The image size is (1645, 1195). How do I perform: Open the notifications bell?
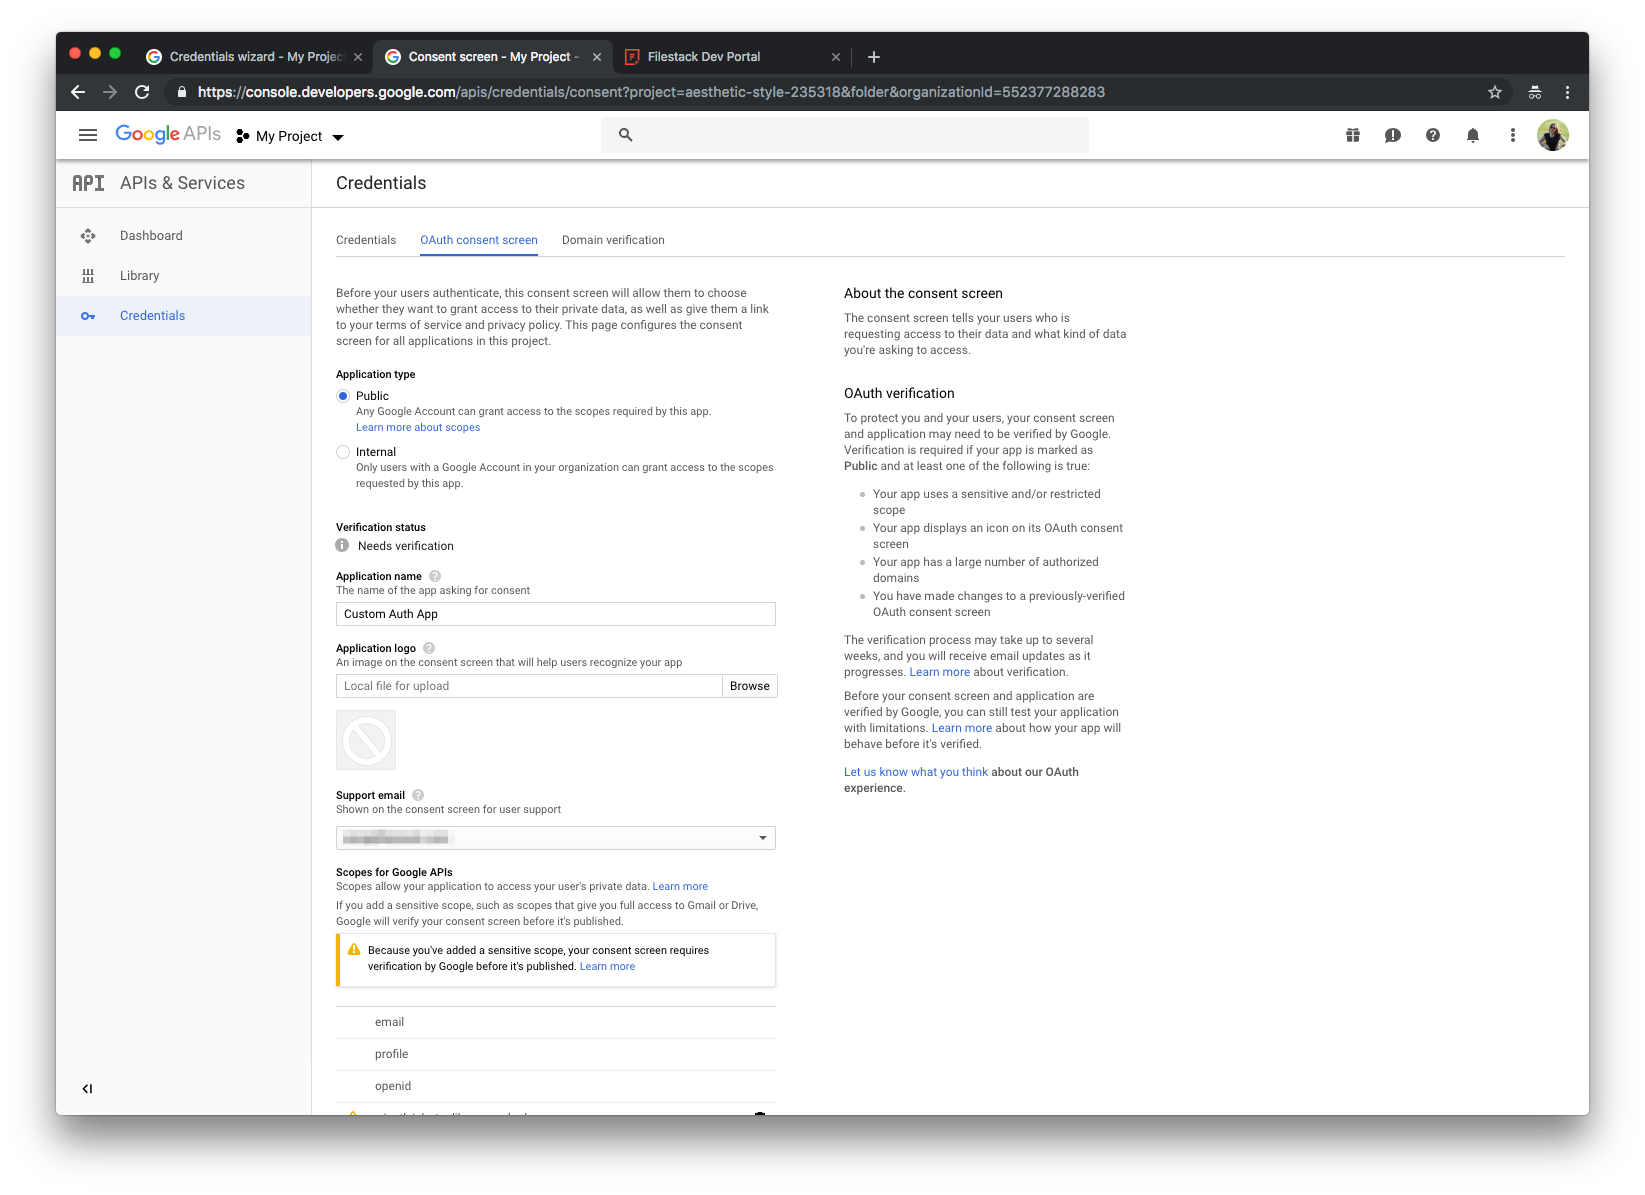[x=1473, y=135]
